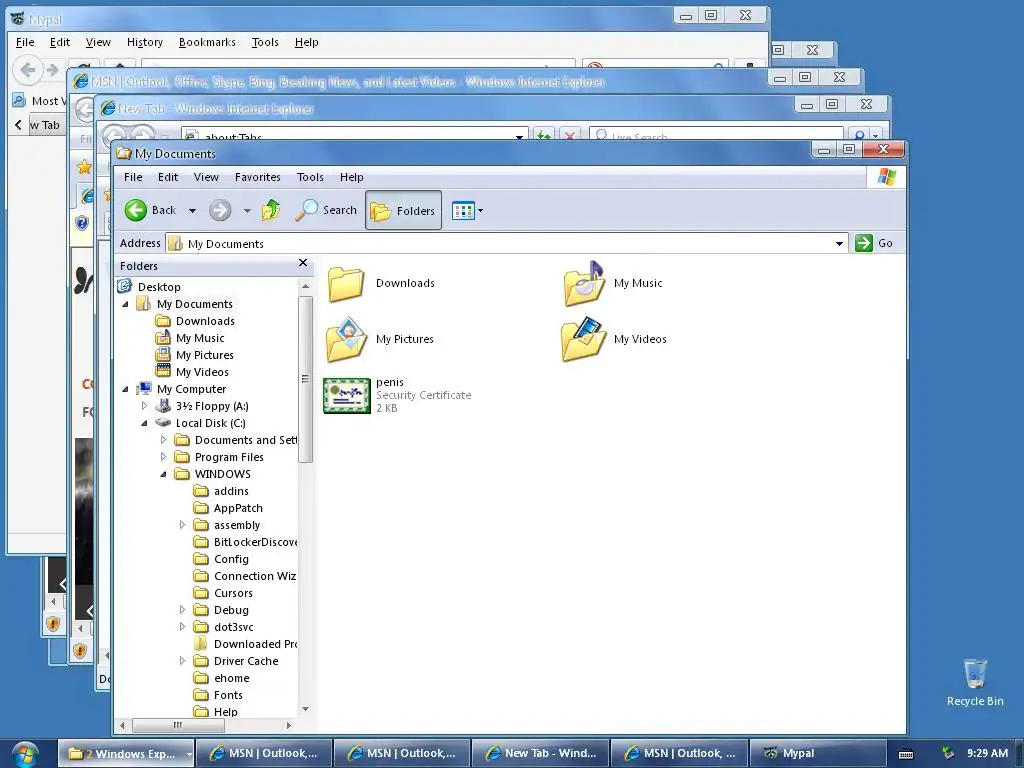Select the Fonts folder in tree

[228, 695]
